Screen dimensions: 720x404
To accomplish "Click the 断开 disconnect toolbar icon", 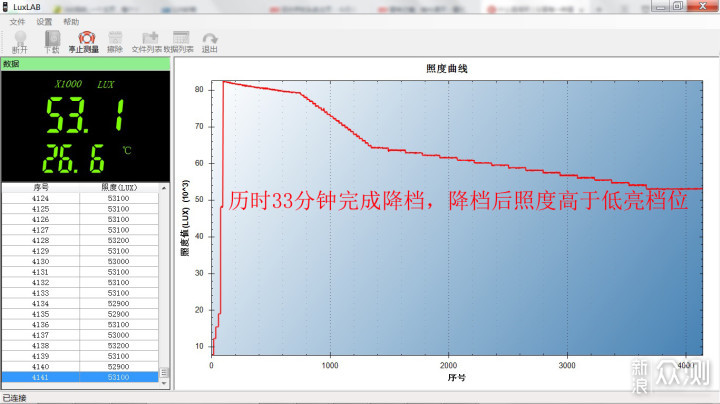I will pos(20,42).
